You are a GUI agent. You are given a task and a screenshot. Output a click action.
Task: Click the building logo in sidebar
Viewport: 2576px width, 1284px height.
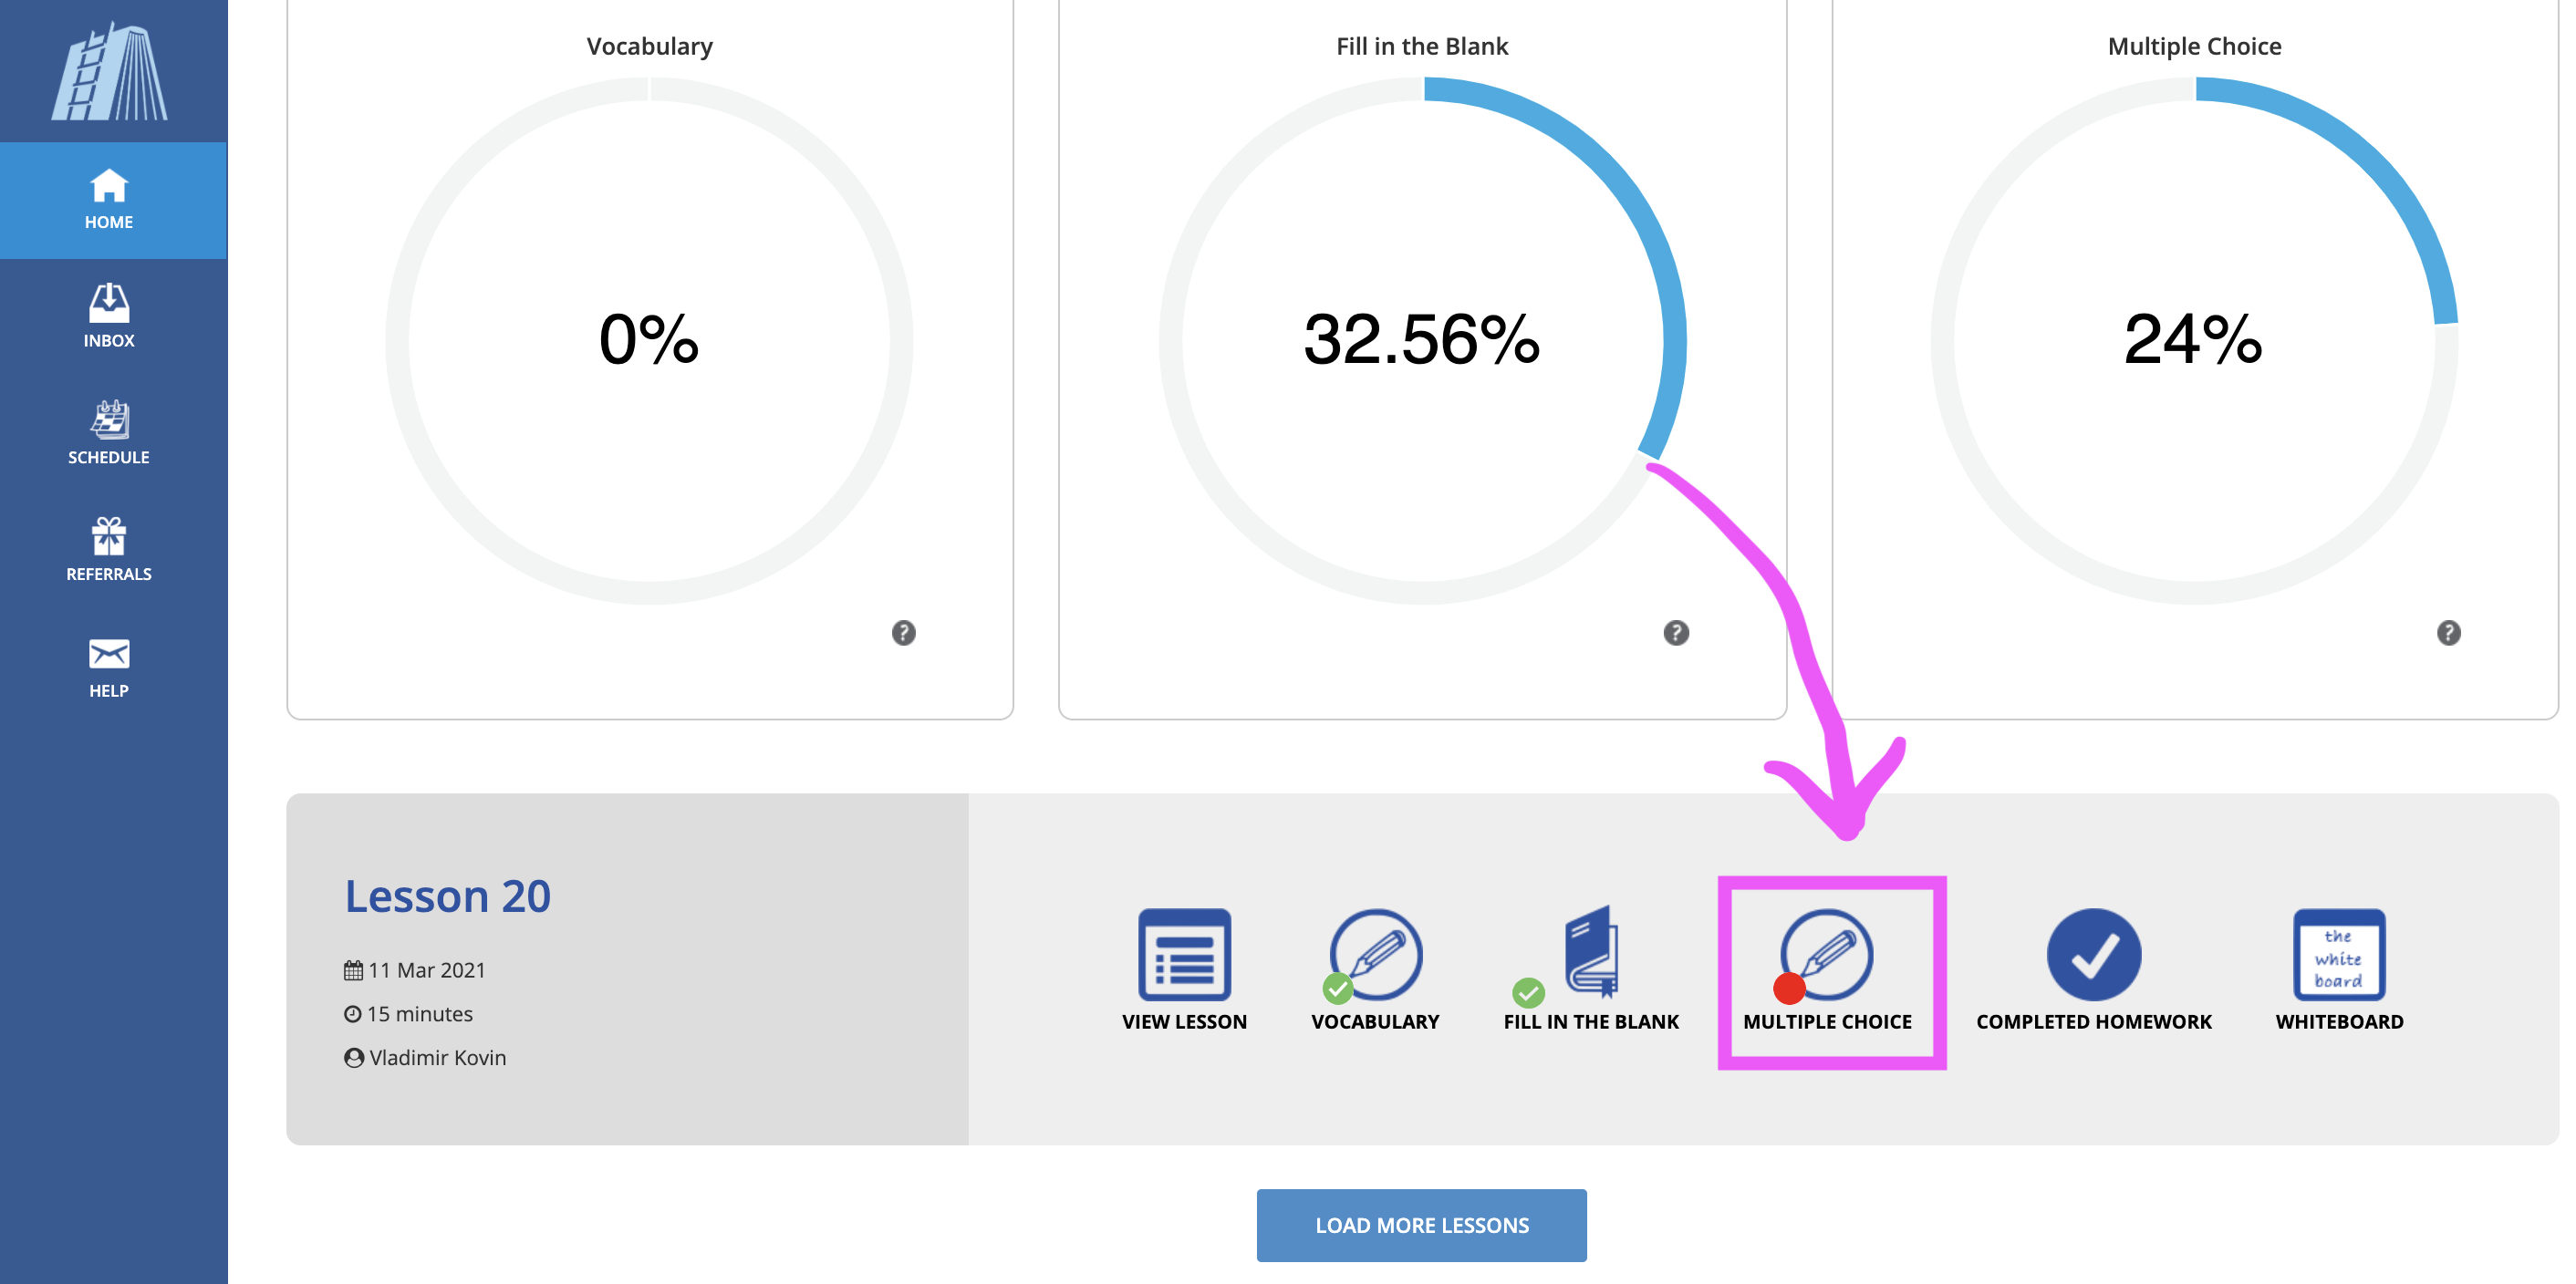[110, 72]
